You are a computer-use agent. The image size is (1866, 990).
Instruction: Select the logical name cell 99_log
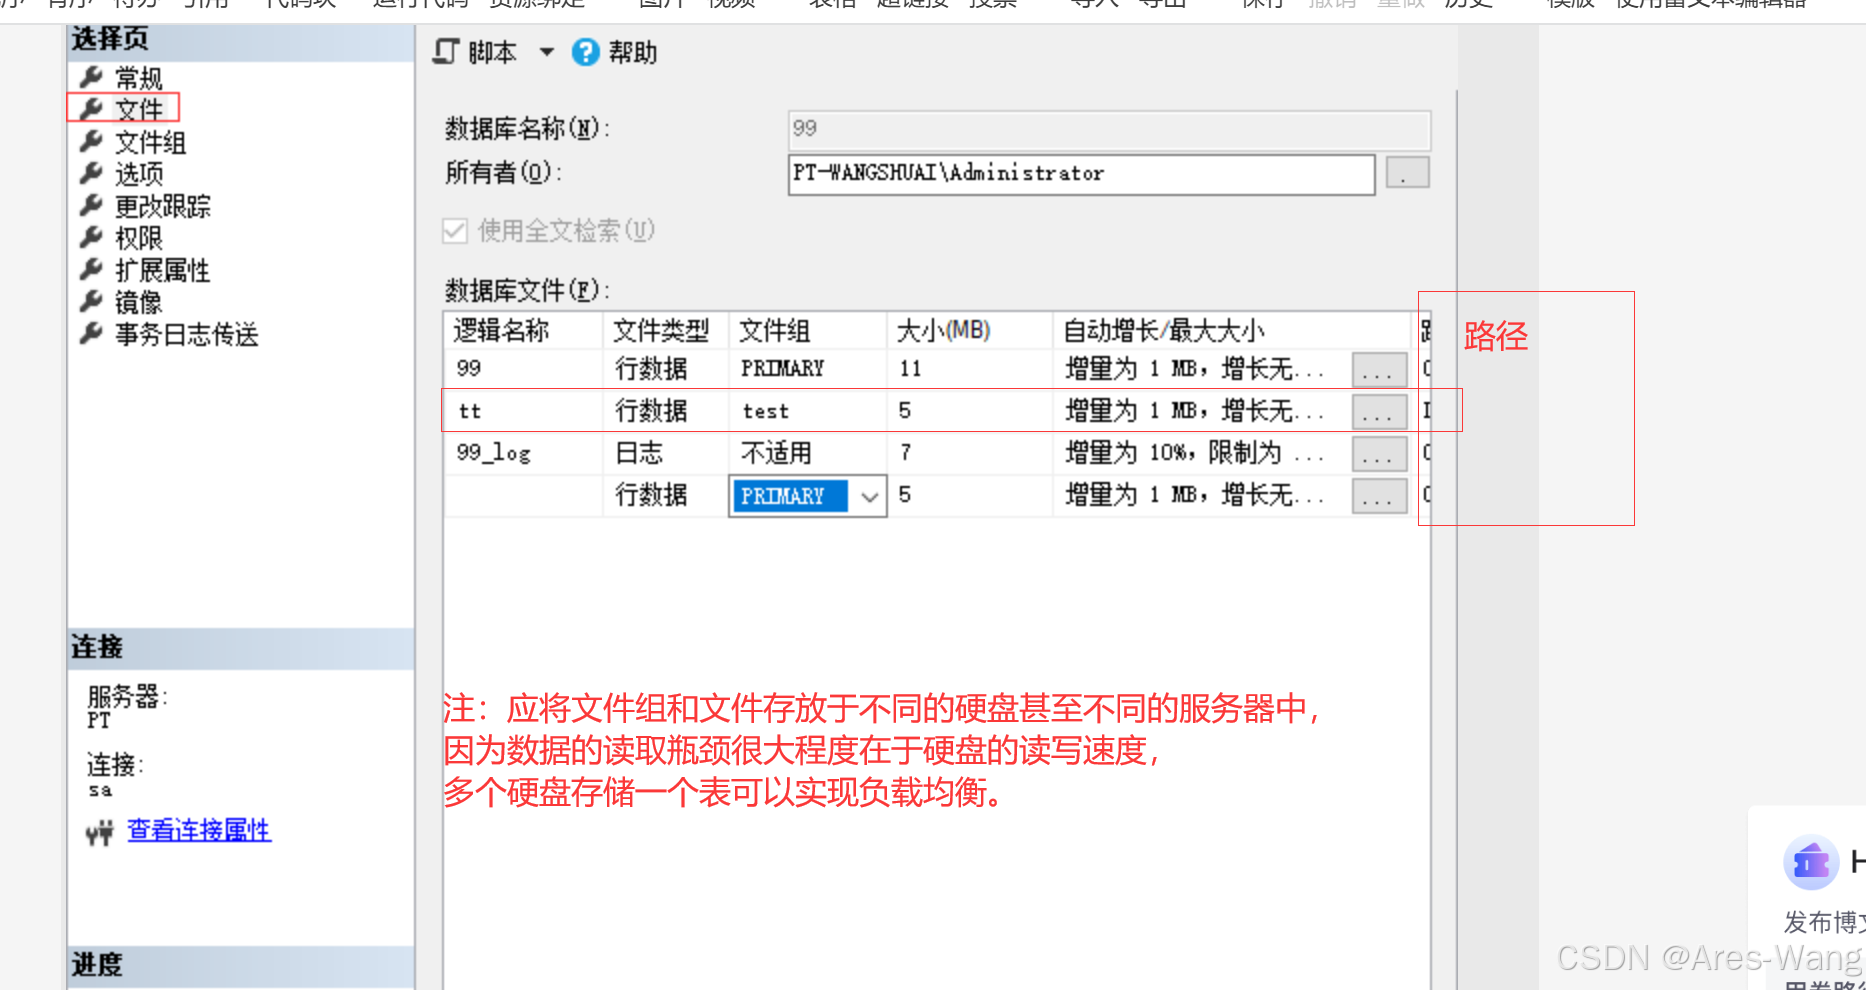[524, 453]
